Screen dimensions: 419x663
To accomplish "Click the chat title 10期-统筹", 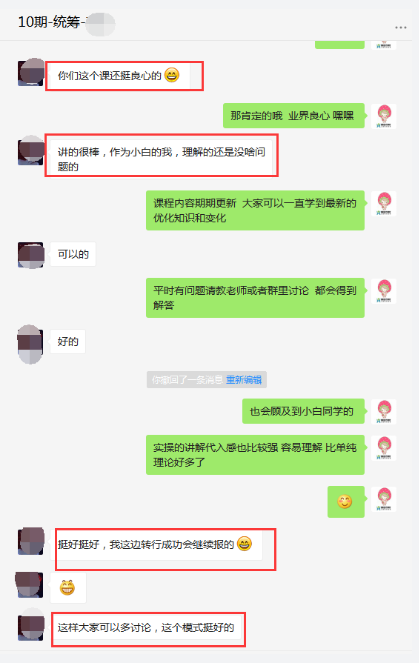I will [x=51, y=22].
